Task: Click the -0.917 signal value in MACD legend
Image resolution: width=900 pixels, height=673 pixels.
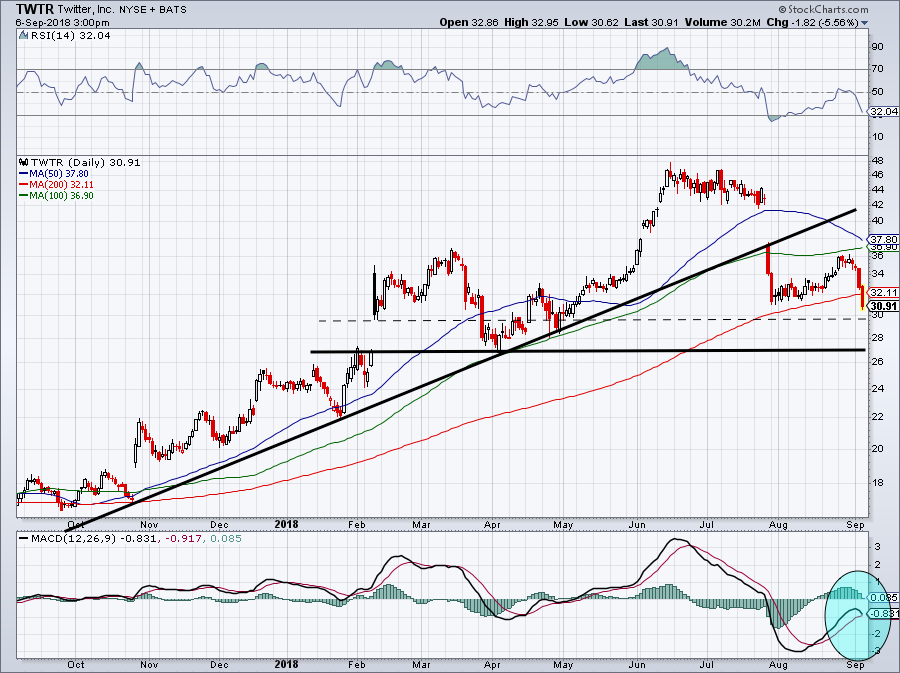Action: 183,539
